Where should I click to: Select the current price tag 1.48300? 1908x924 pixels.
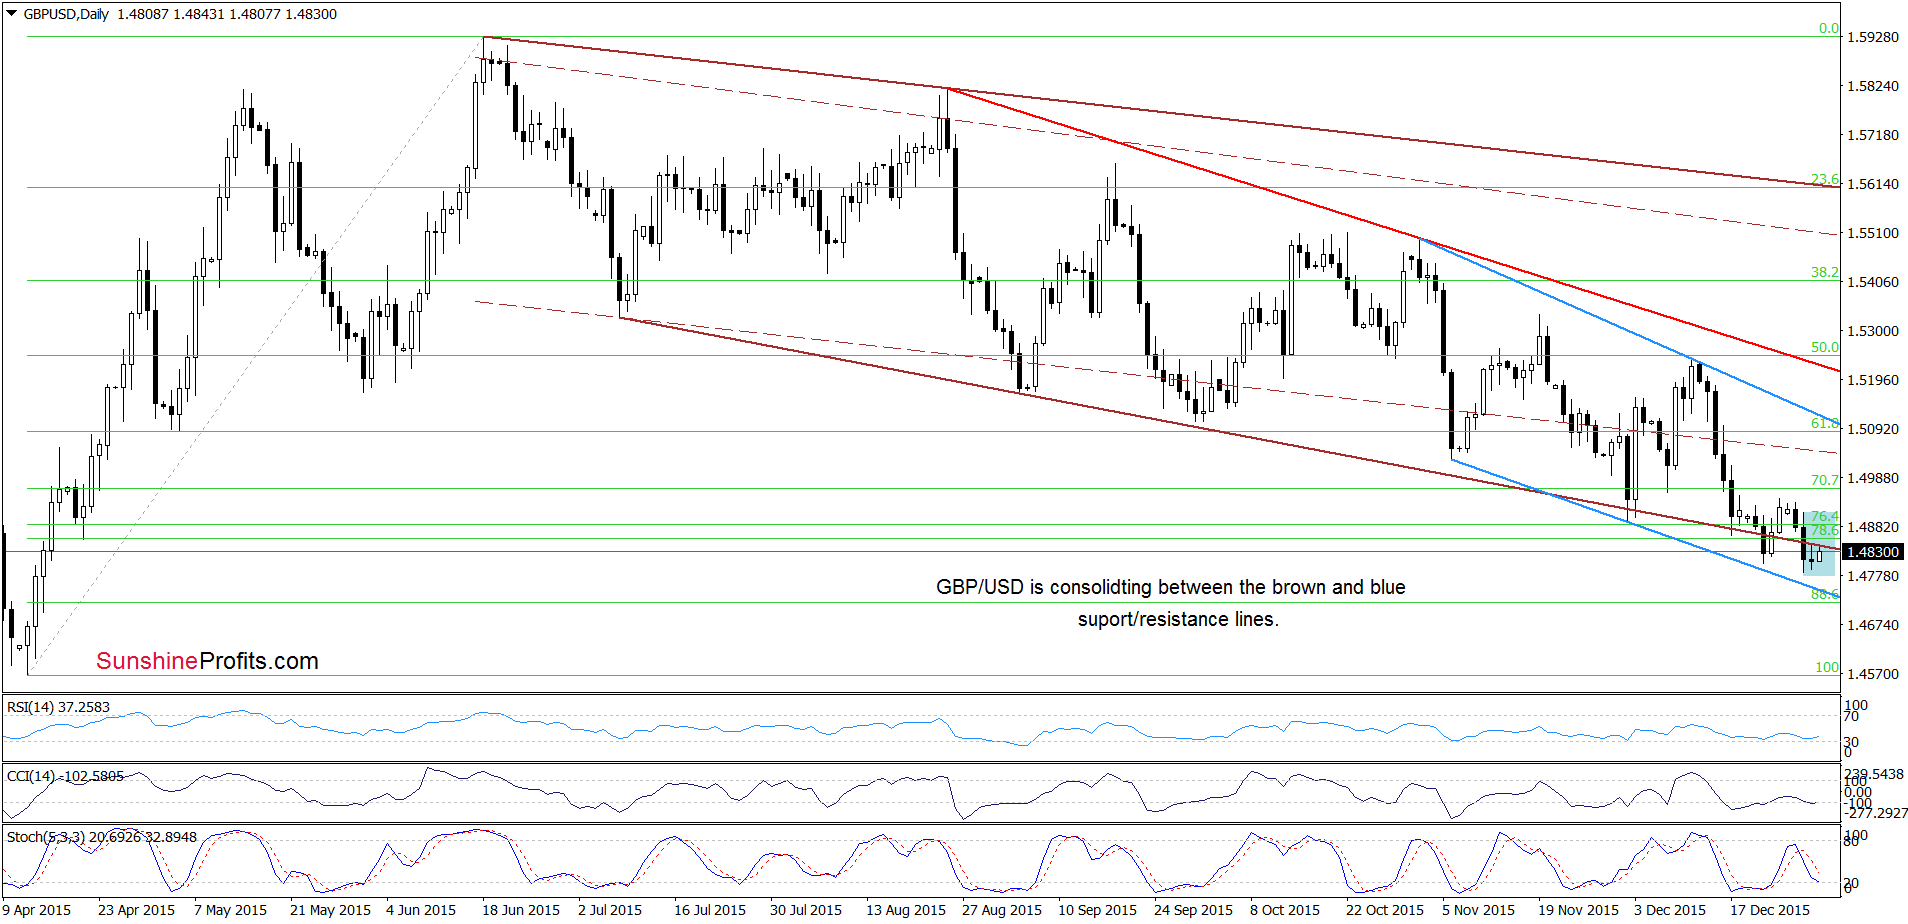1872,552
